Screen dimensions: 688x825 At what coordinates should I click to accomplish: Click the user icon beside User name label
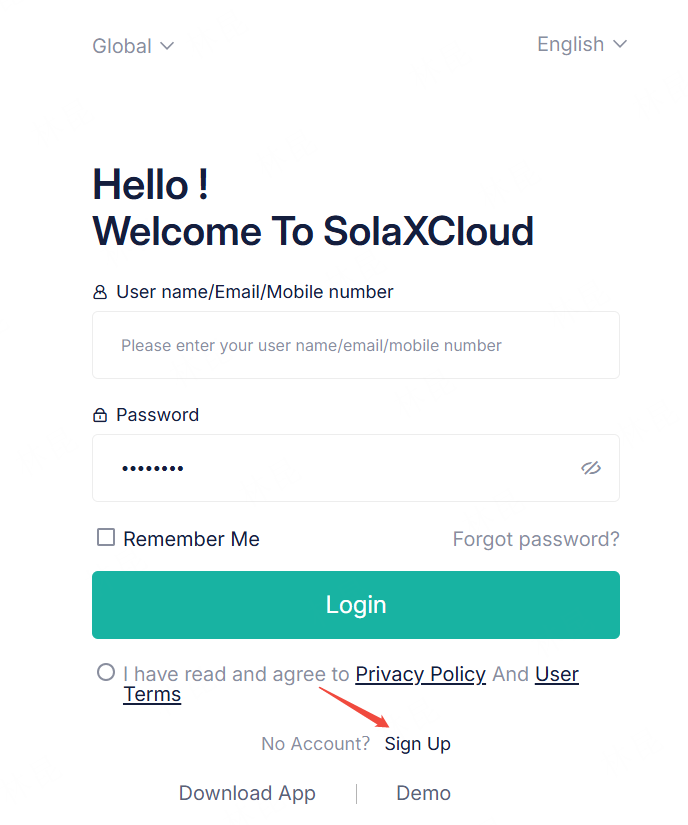pyautogui.click(x=100, y=293)
